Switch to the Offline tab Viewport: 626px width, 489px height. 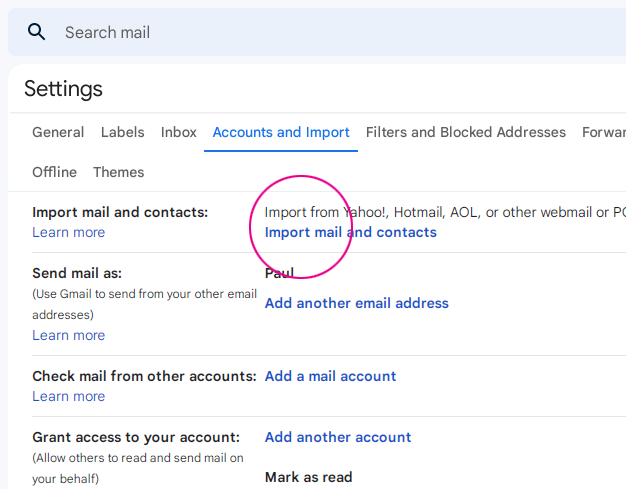pos(54,172)
